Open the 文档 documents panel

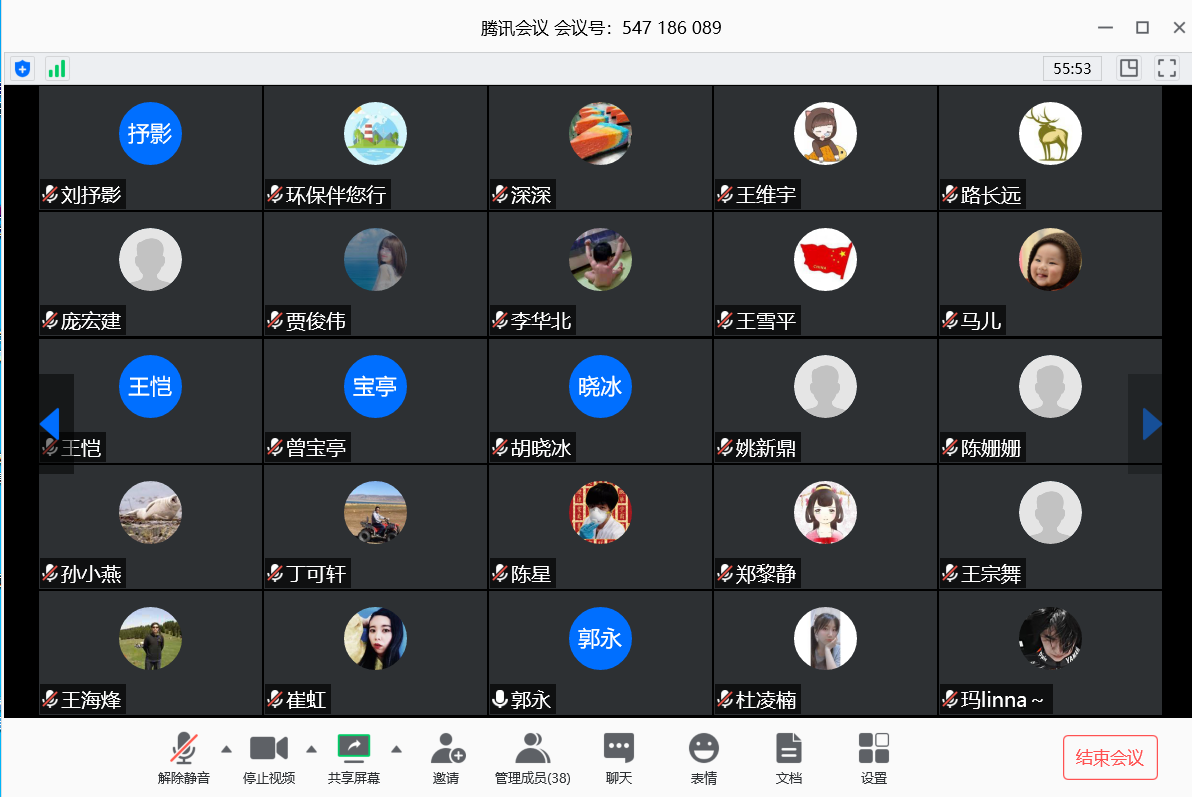[x=789, y=757]
